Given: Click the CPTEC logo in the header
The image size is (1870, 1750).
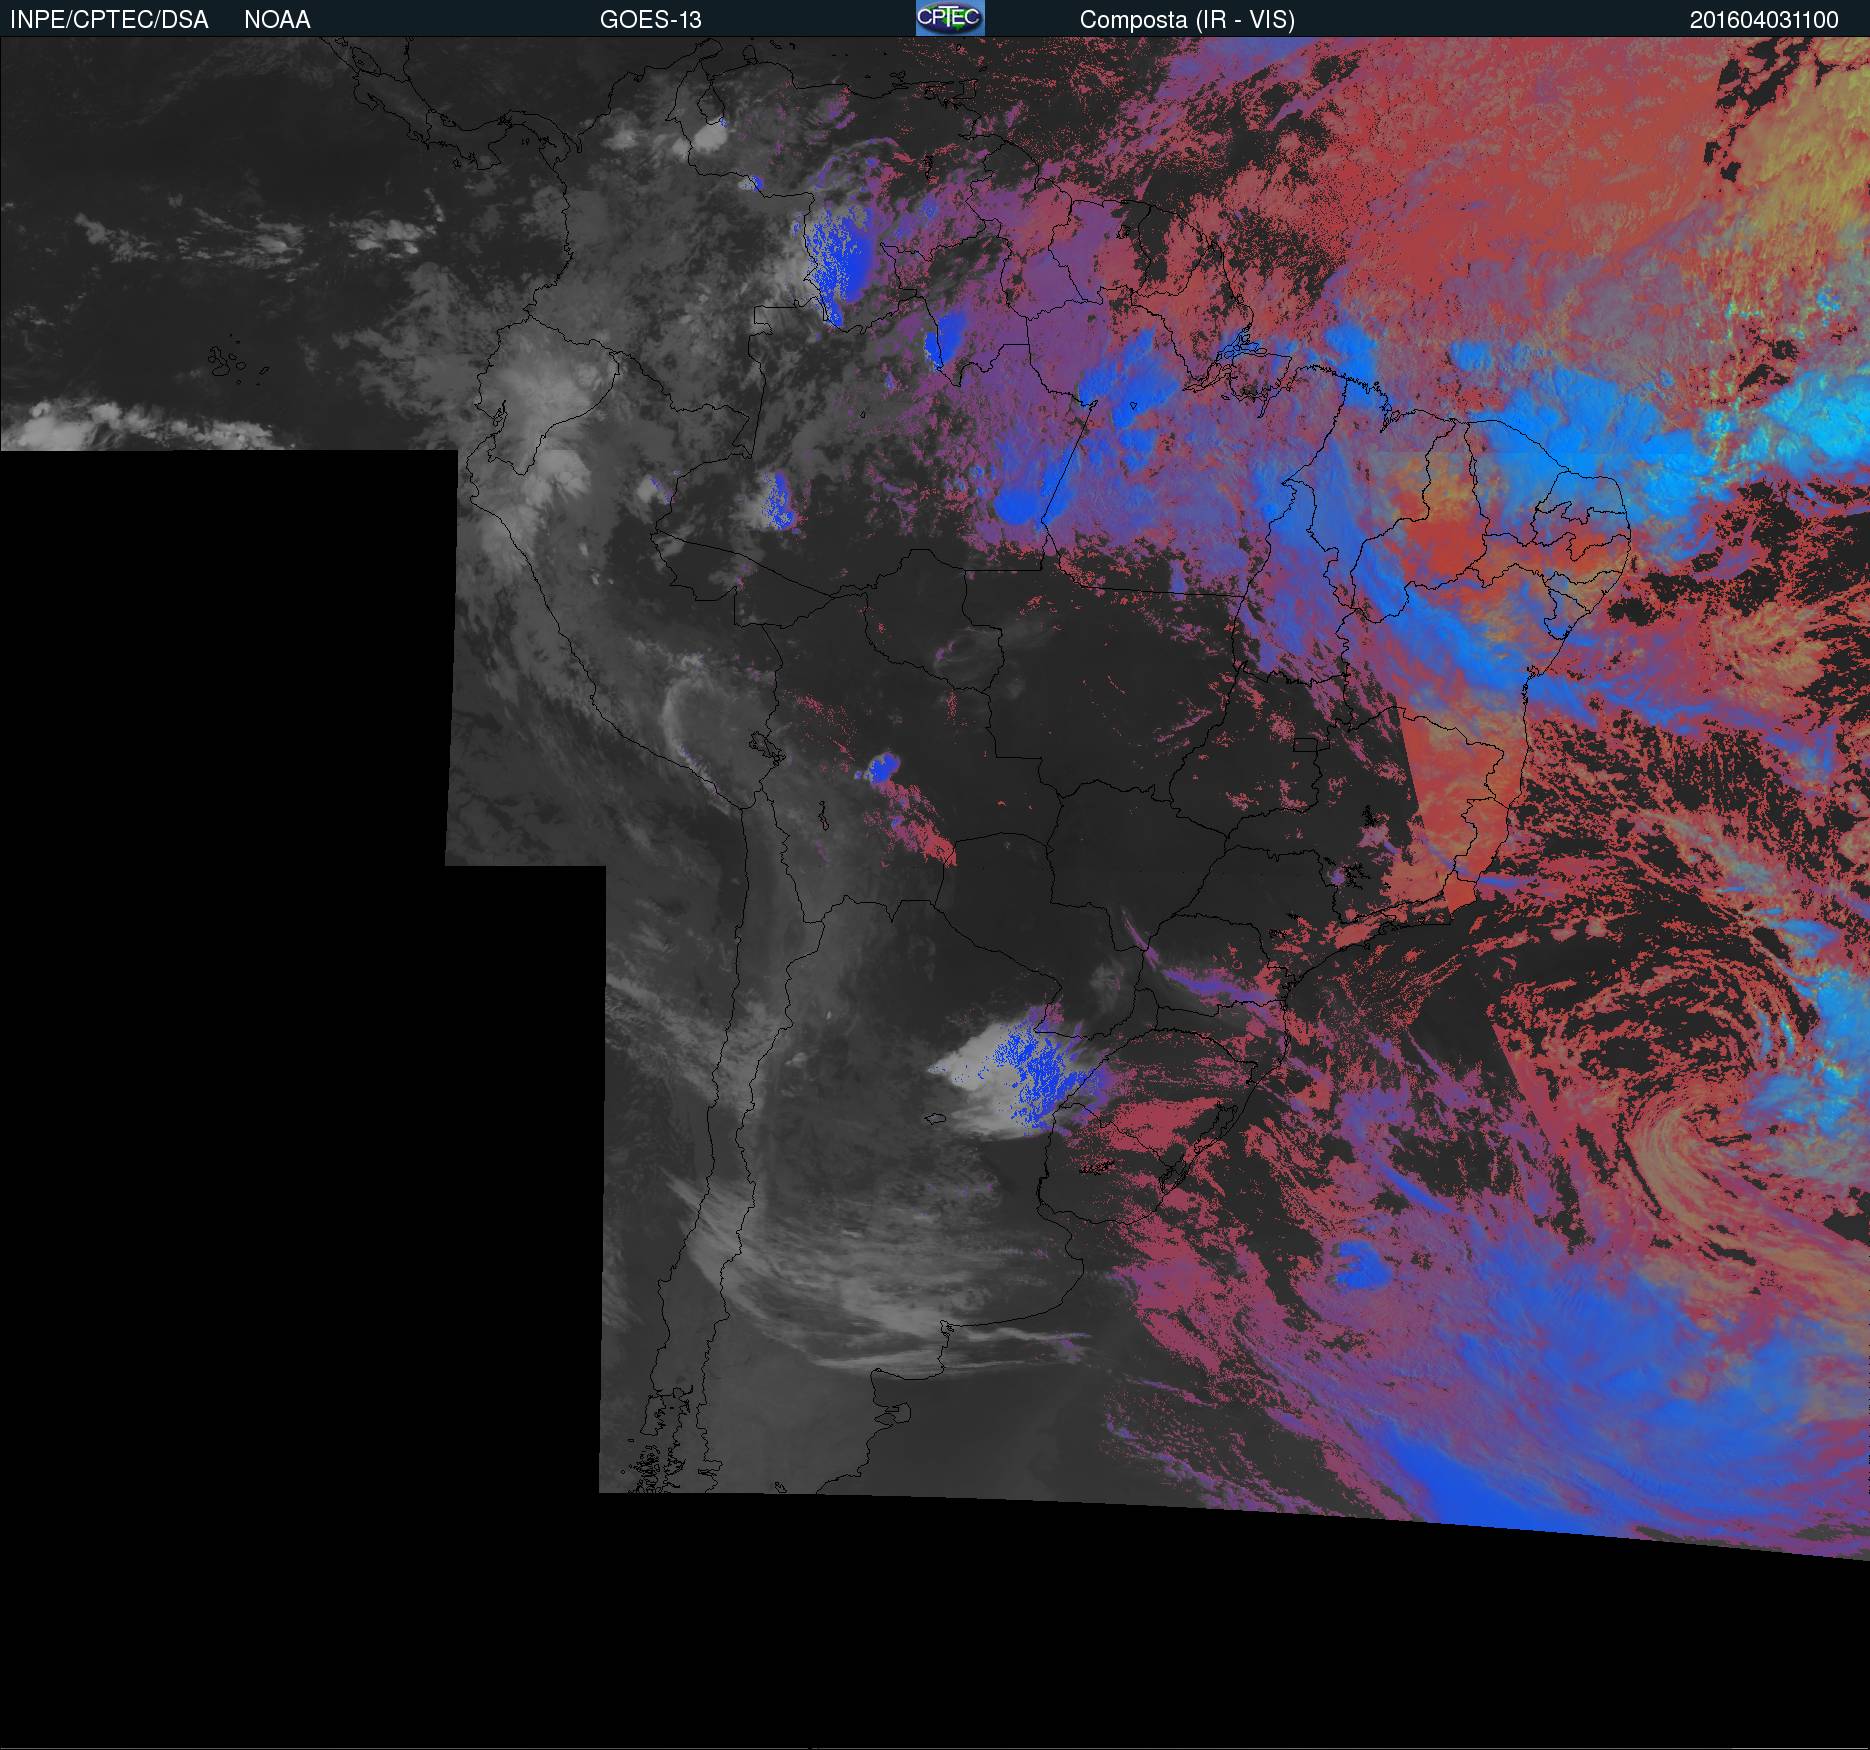Looking at the screenshot, I should point(949,18).
